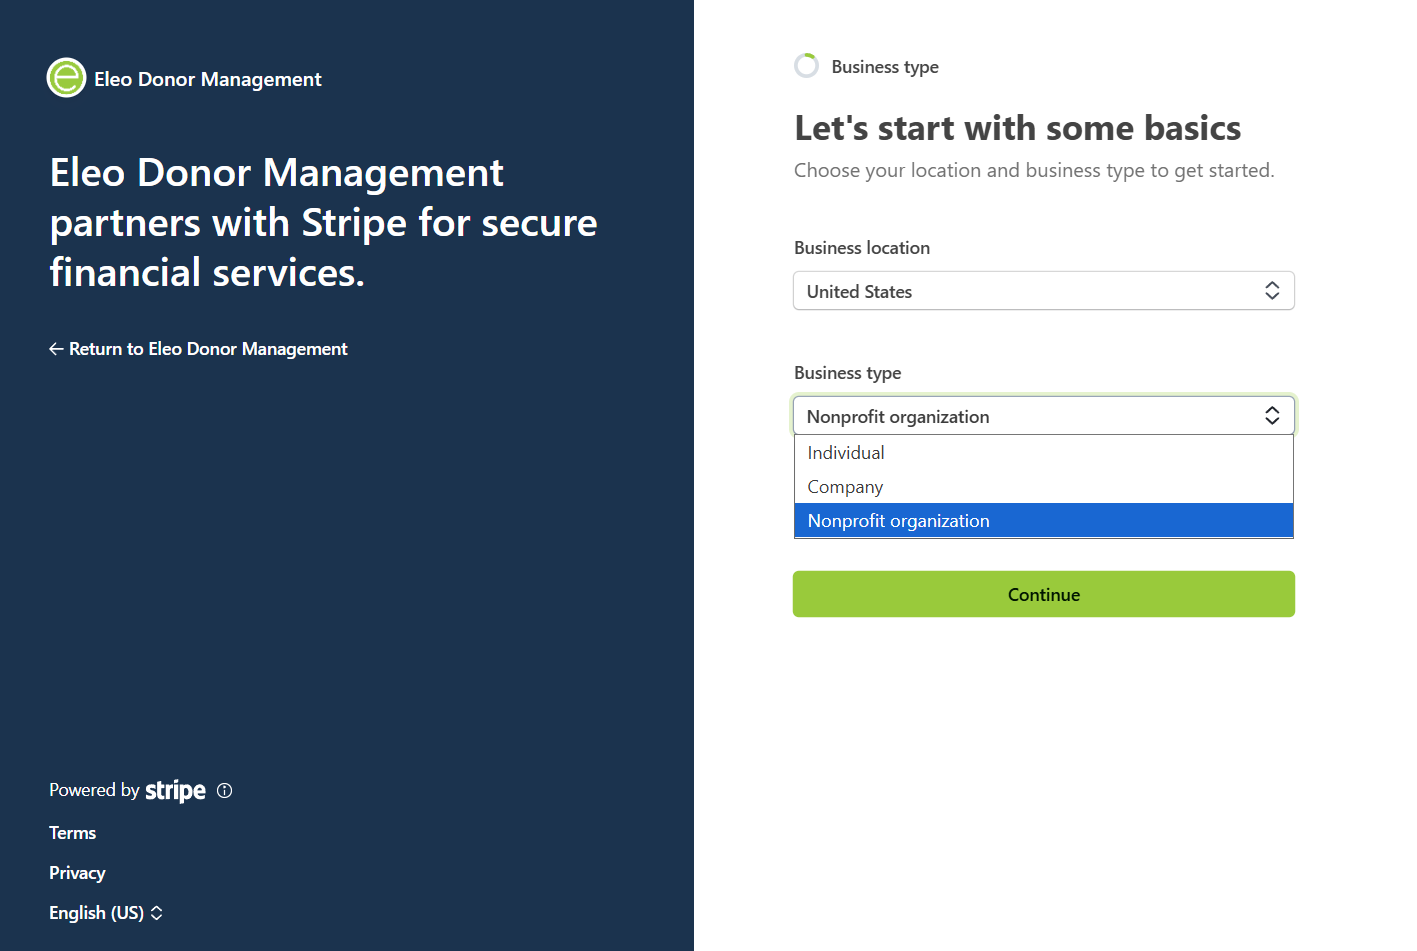Open the Privacy link
The width and height of the screenshot is (1417, 951).
(77, 873)
